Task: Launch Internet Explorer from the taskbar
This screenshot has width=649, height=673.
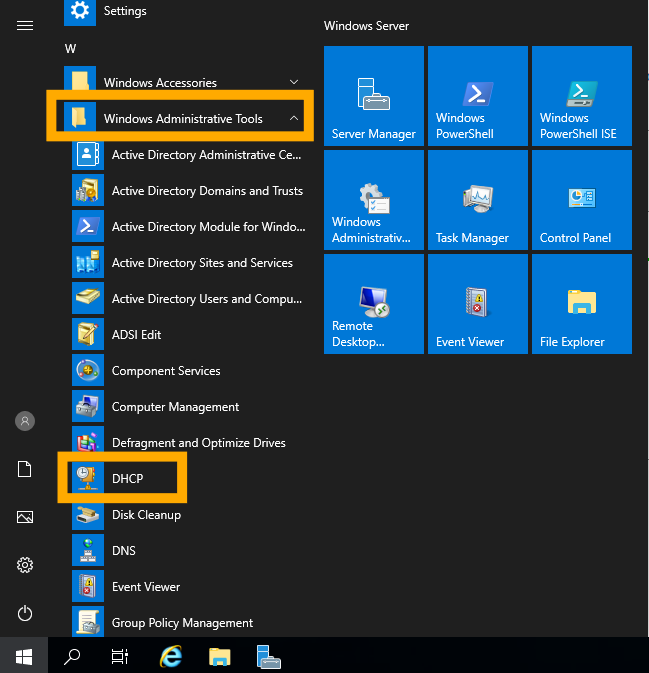Action: pos(171,657)
